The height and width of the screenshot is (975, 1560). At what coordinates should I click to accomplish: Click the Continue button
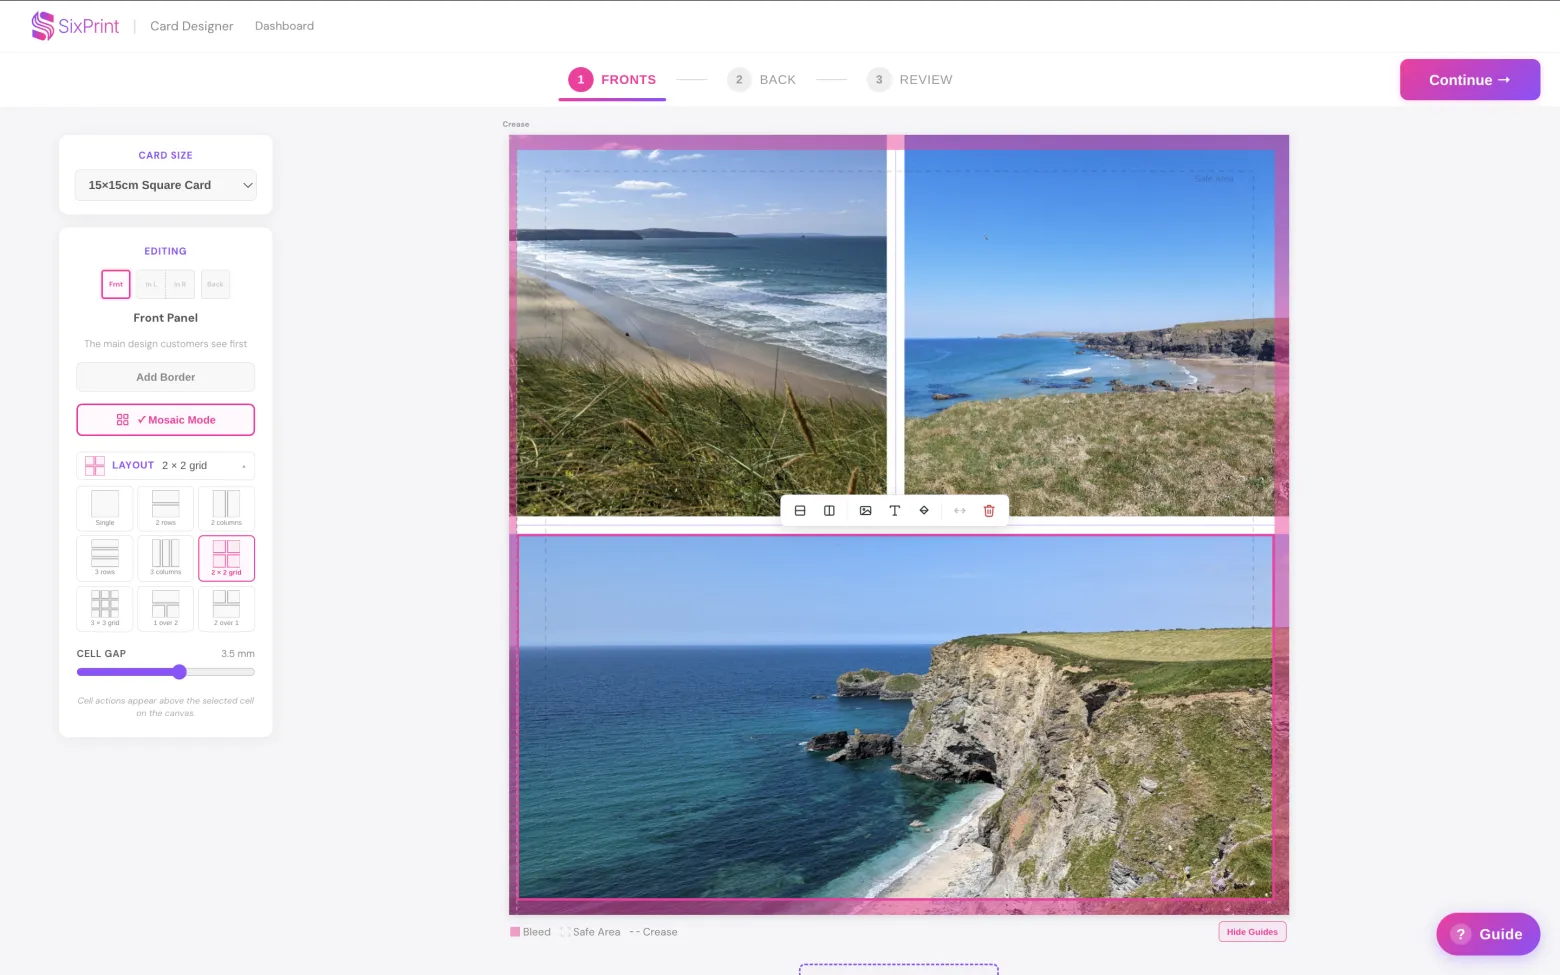coord(1470,80)
